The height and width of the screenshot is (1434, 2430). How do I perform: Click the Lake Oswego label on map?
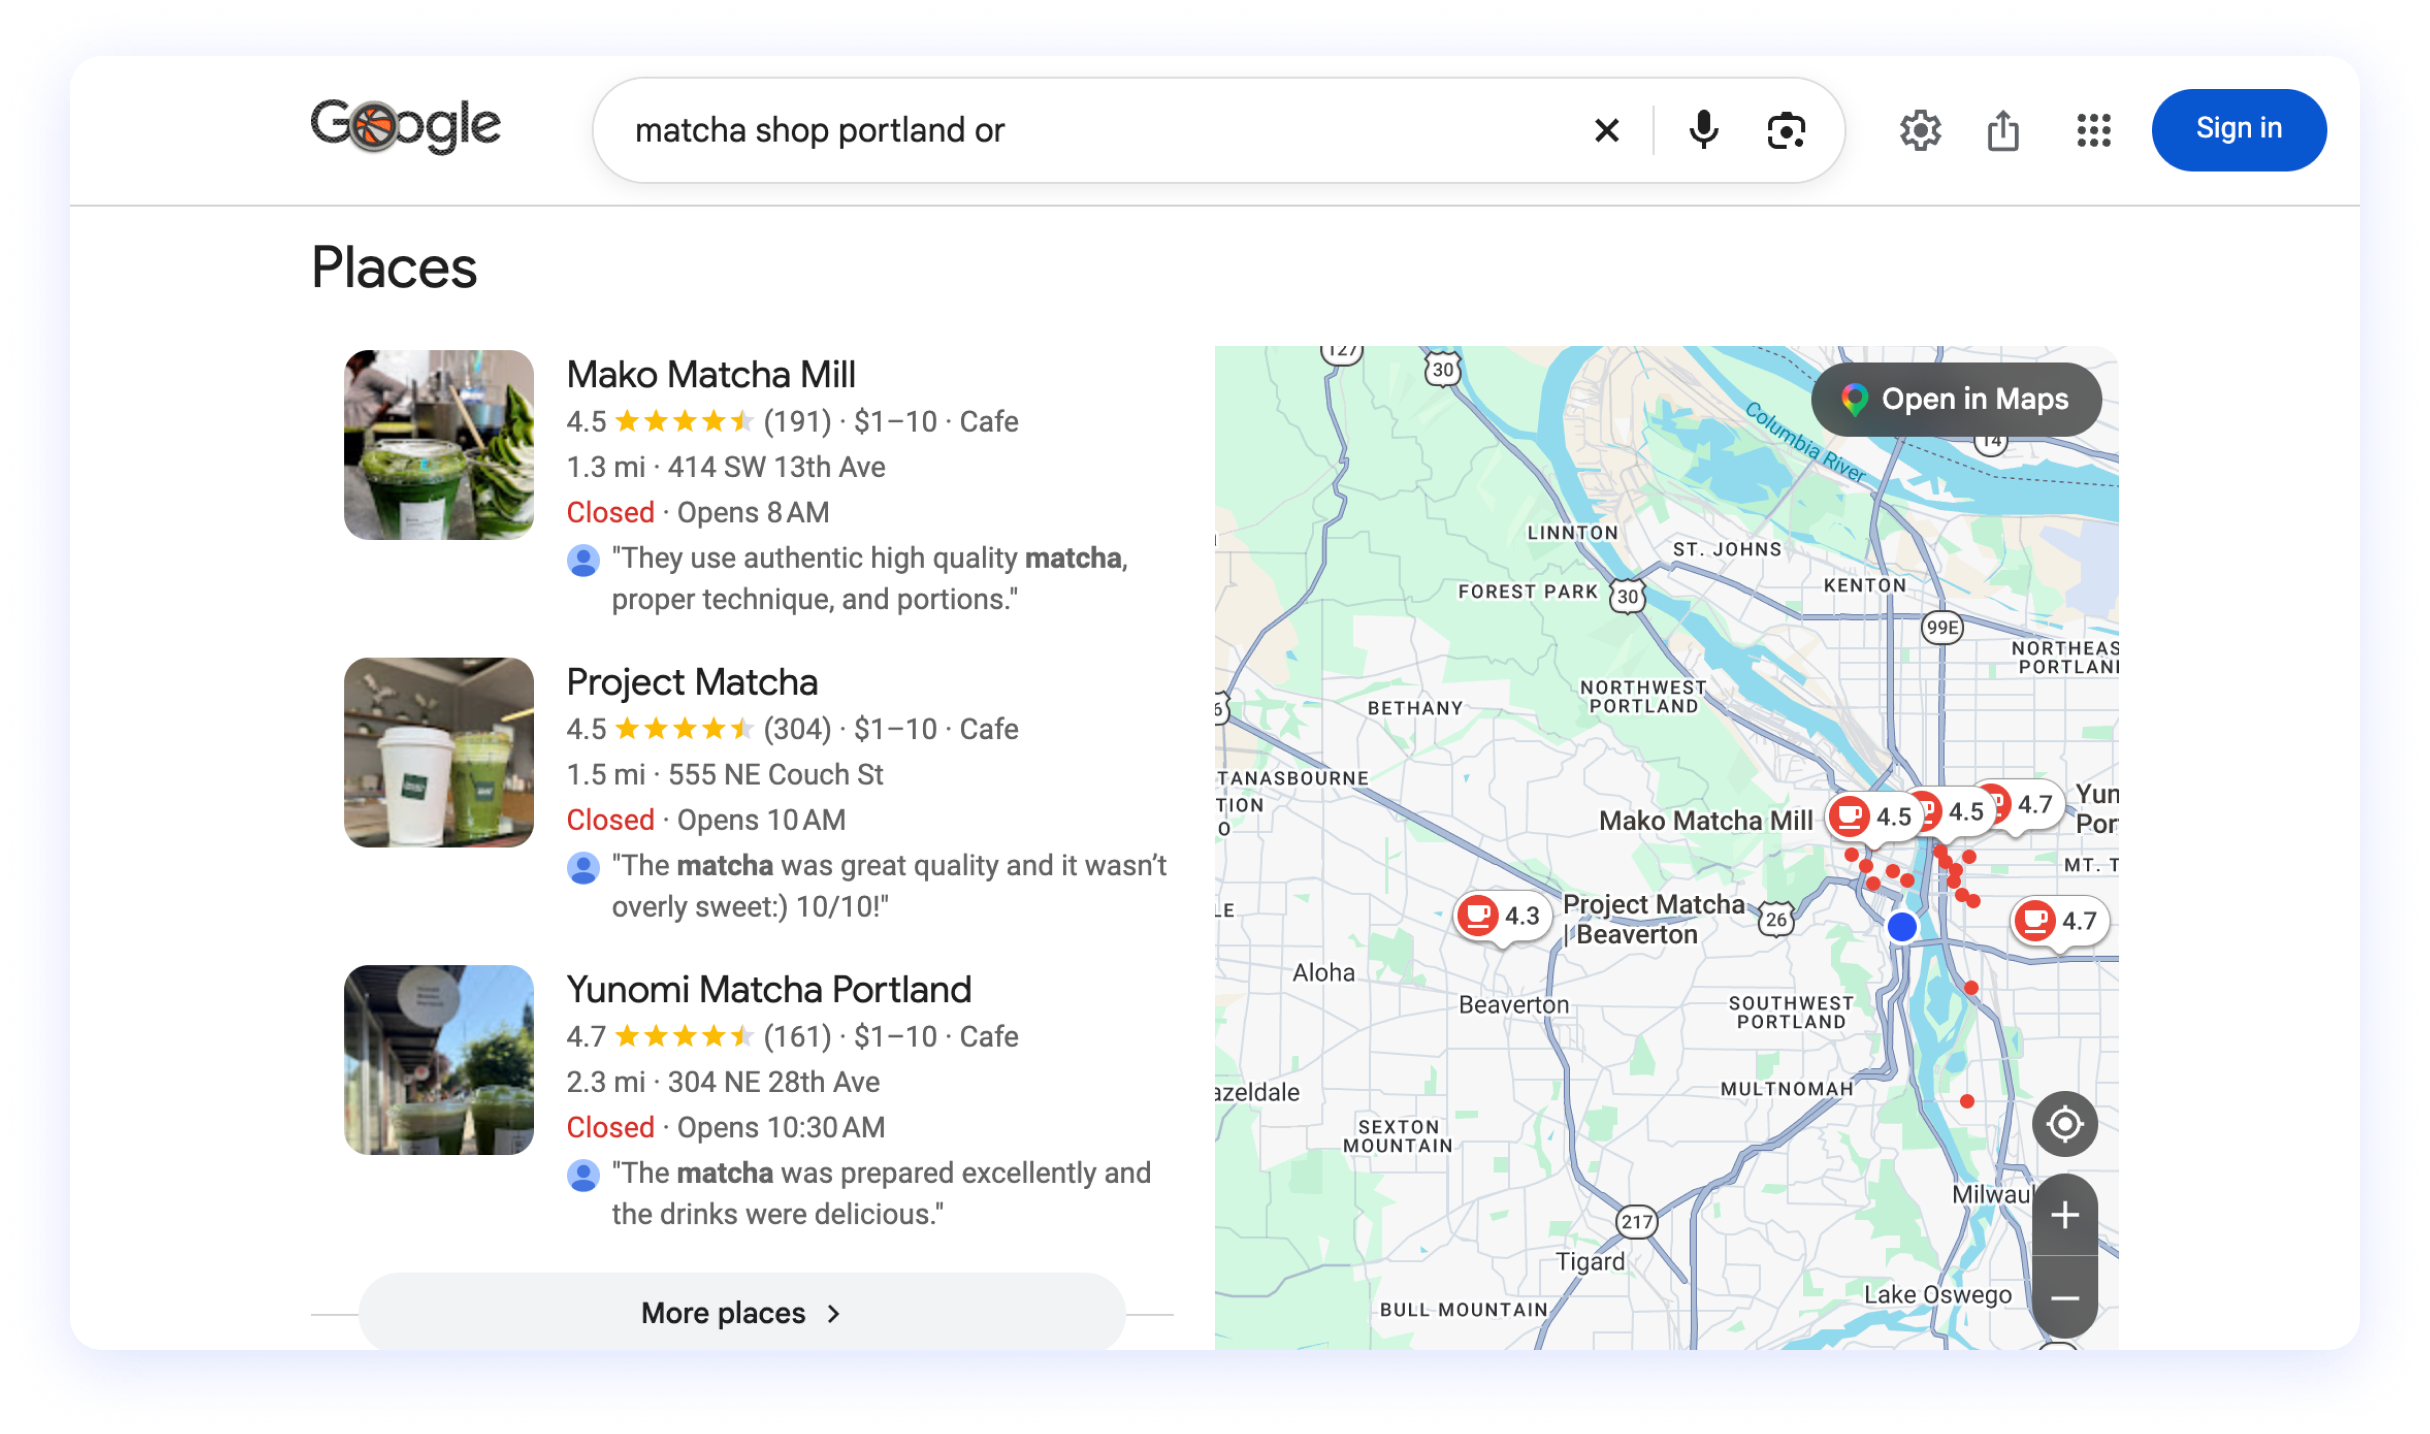tap(1937, 1294)
